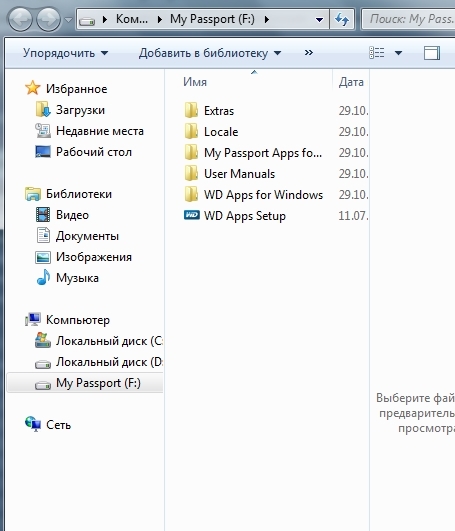Select Библиотеки in navigation pane

point(79,194)
